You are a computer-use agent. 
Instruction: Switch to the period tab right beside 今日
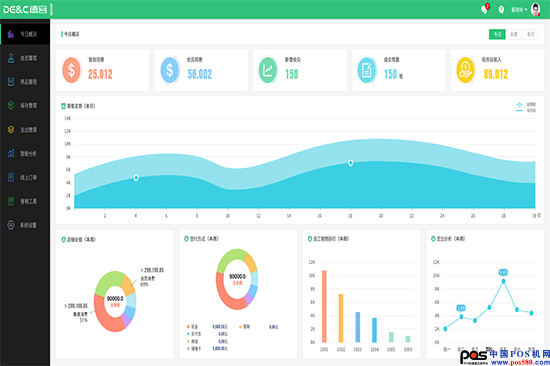tap(514, 34)
